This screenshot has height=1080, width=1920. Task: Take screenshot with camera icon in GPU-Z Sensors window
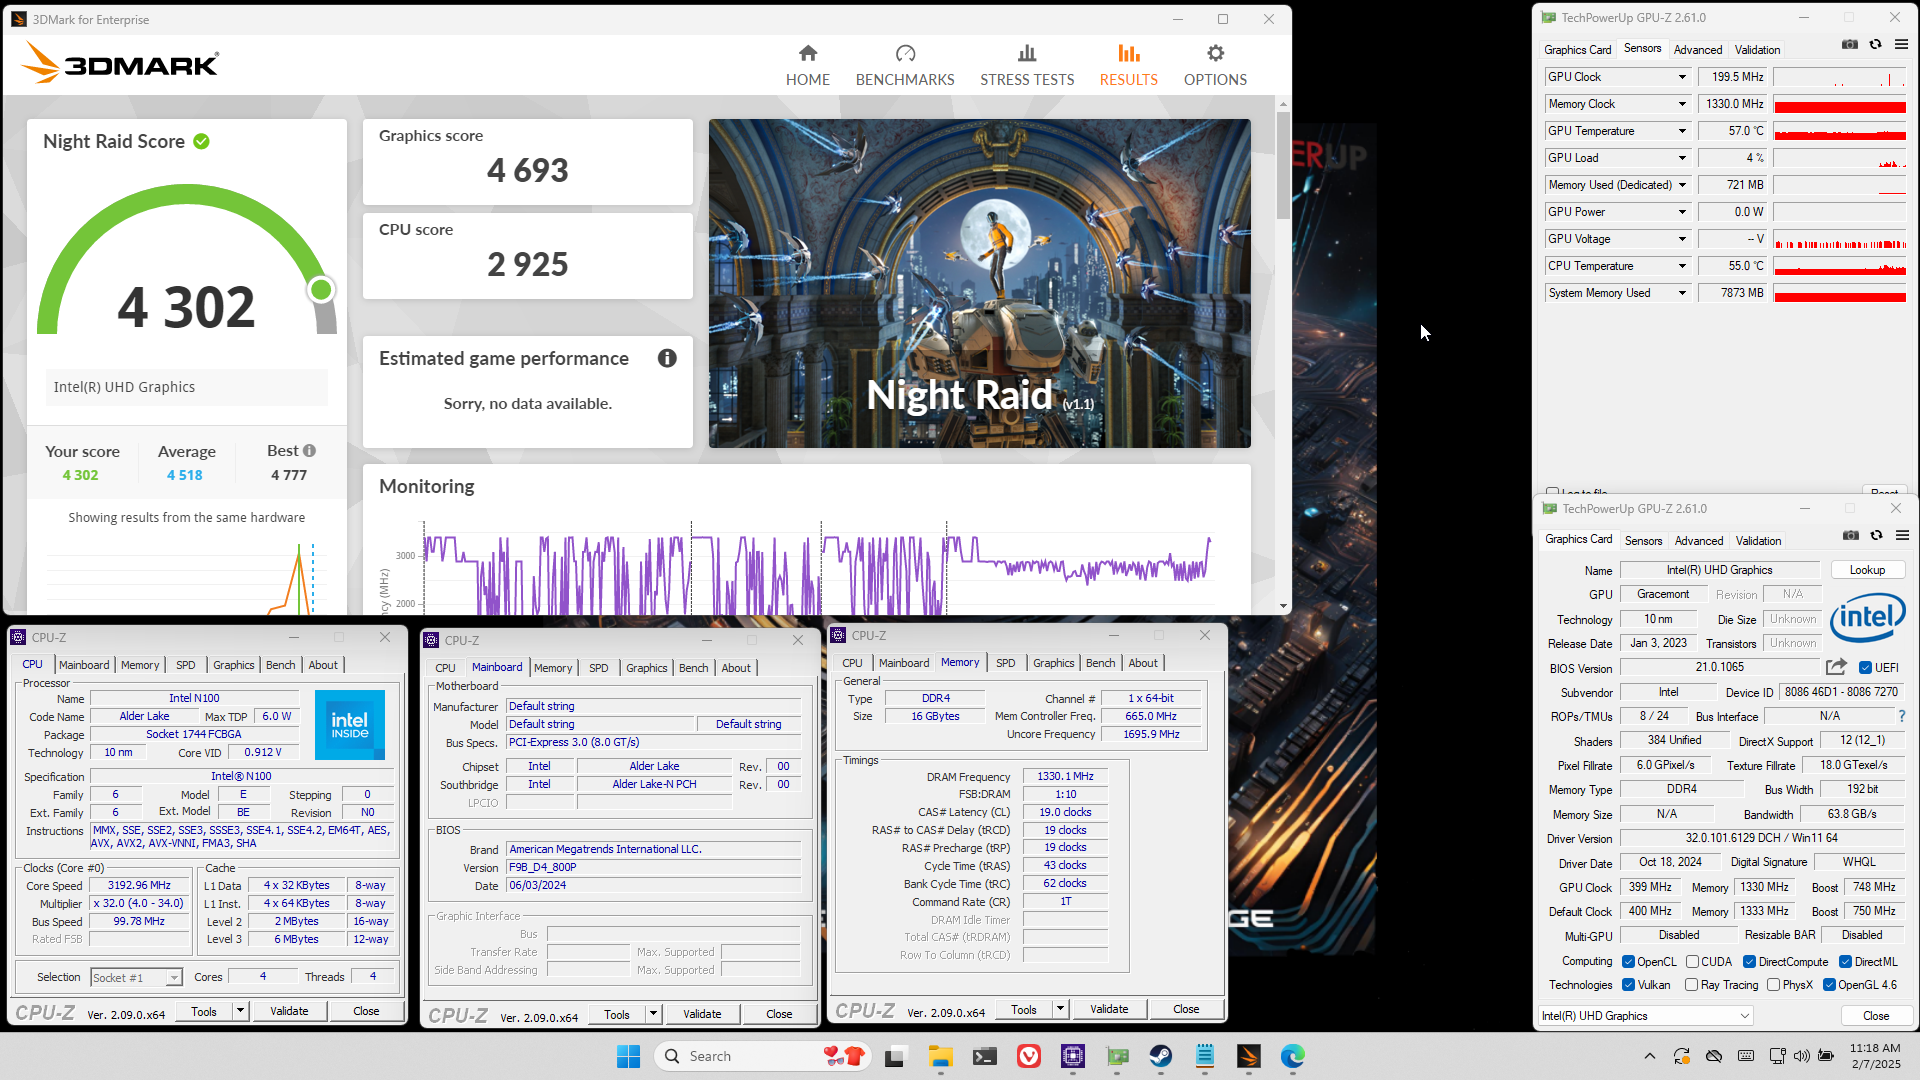1850,45
